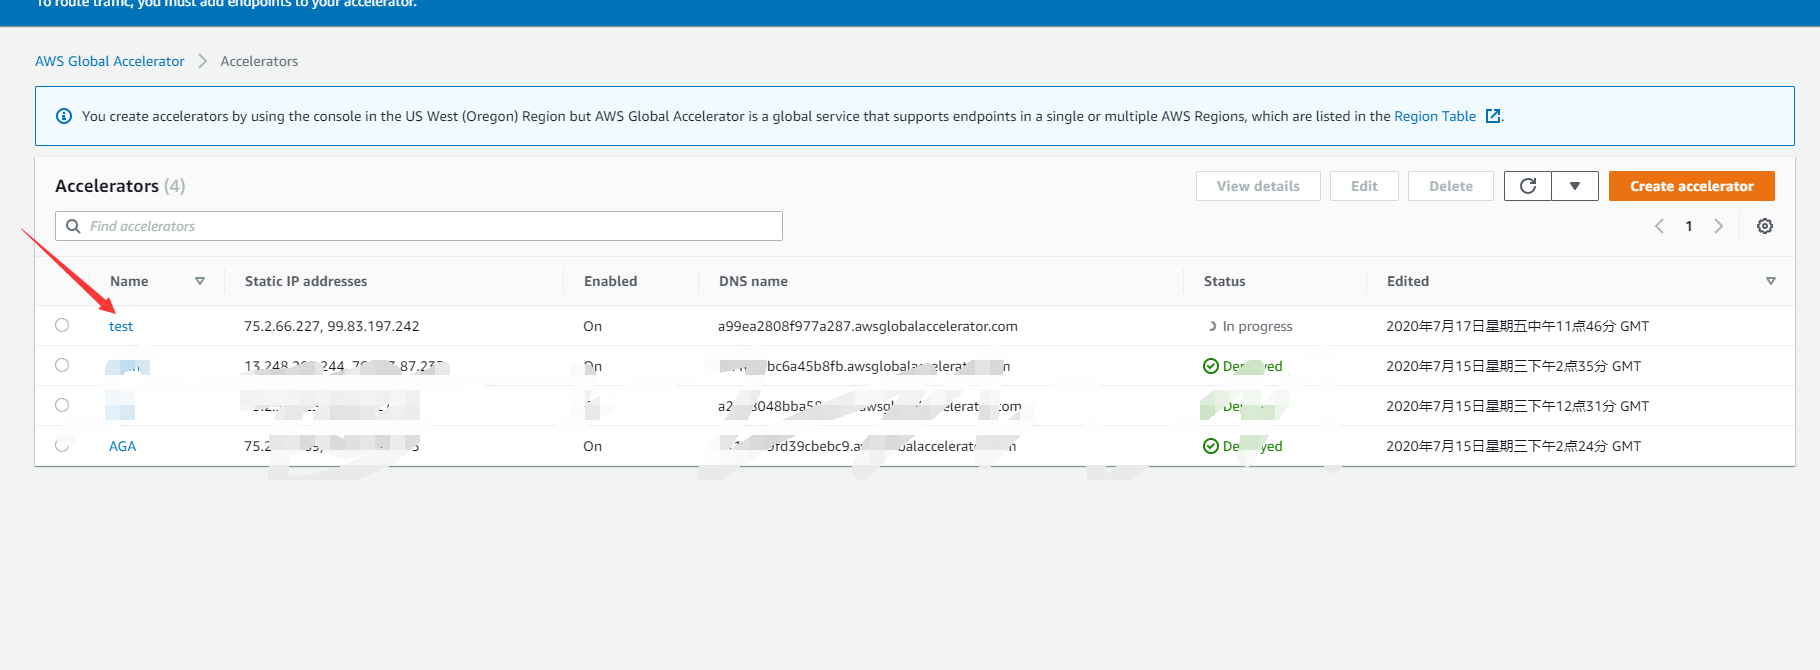This screenshot has height=670, width=1820.
Task: Click the Deployed status icon for AGA
Action: tap(1210, 446)
